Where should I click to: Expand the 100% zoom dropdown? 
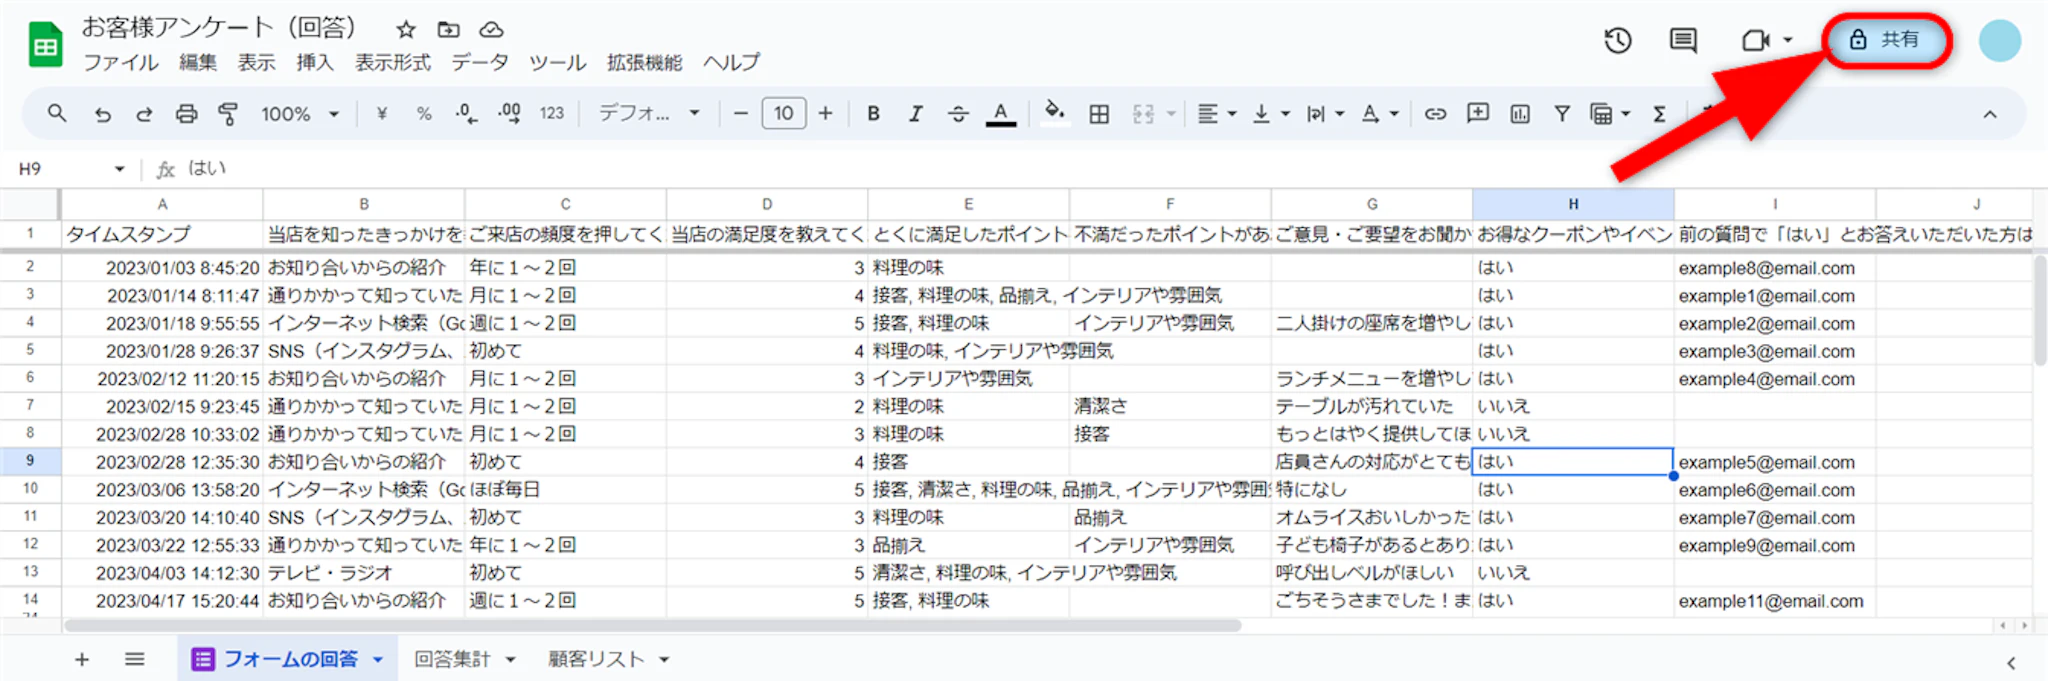coord(300,114)
